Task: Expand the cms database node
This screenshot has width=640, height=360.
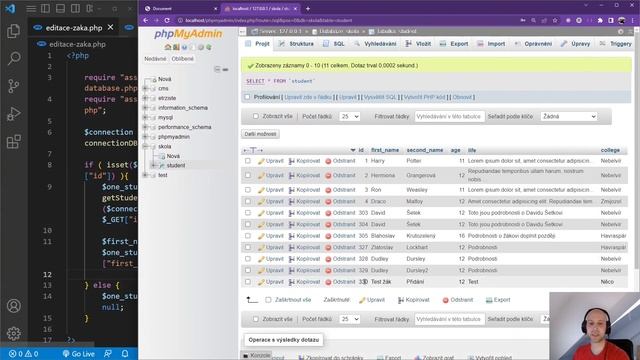Action: click(145, 89)
